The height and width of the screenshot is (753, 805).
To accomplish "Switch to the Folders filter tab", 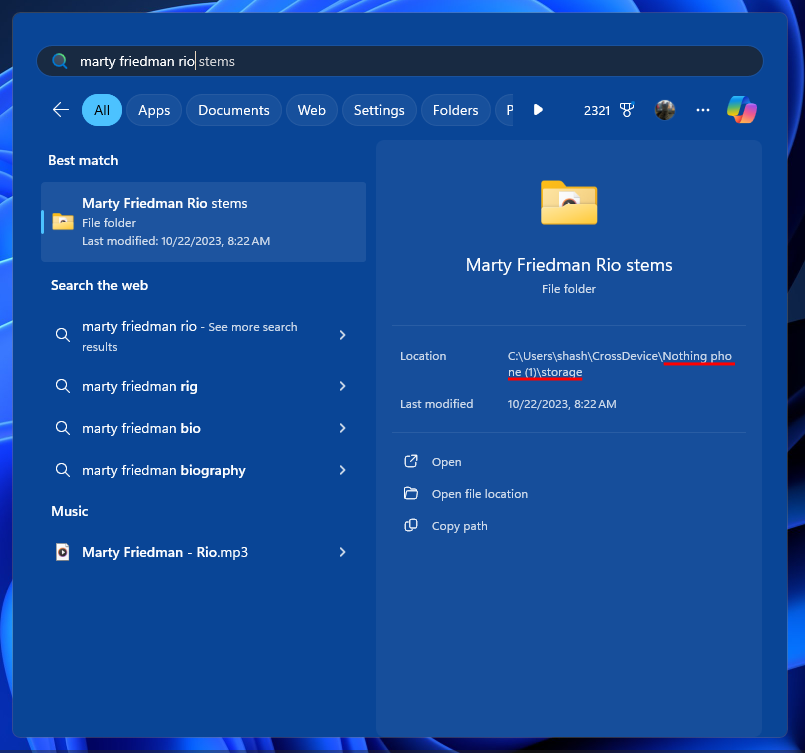I will point(455,110).
